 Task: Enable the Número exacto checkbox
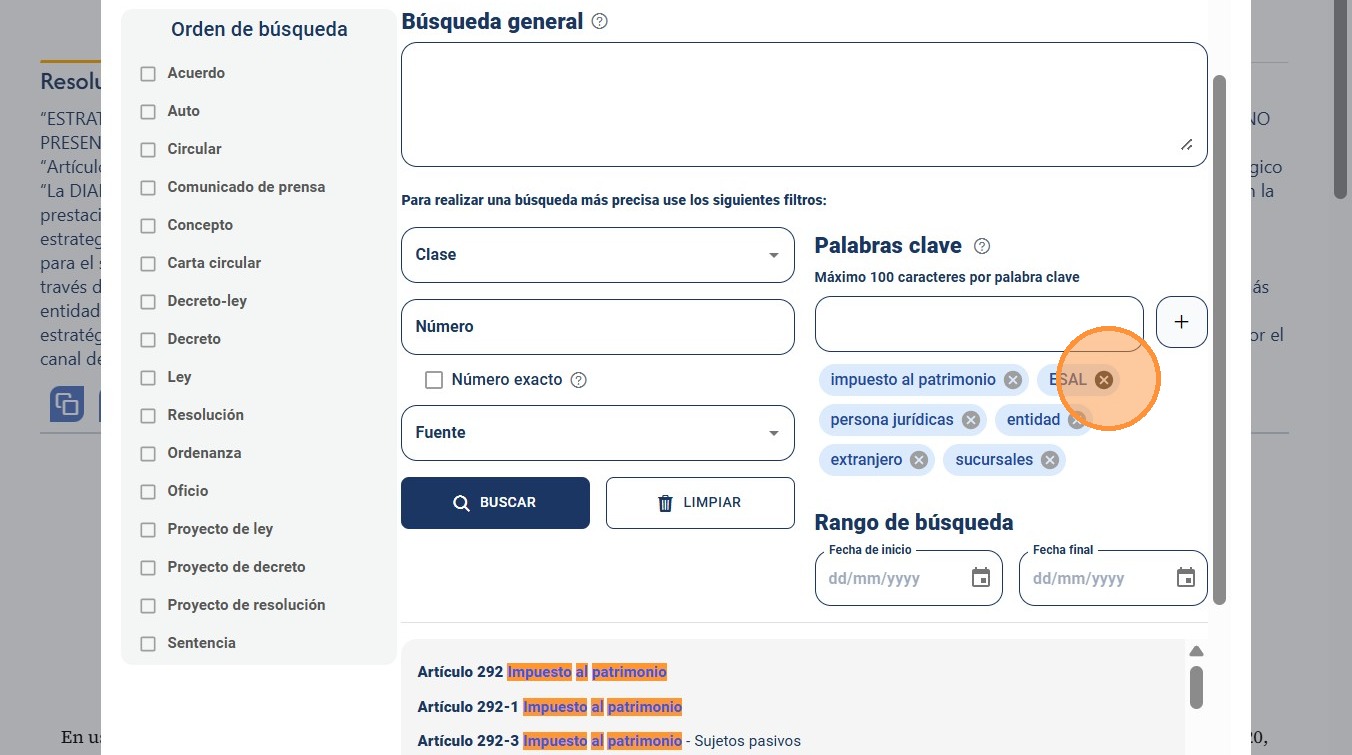434,380
